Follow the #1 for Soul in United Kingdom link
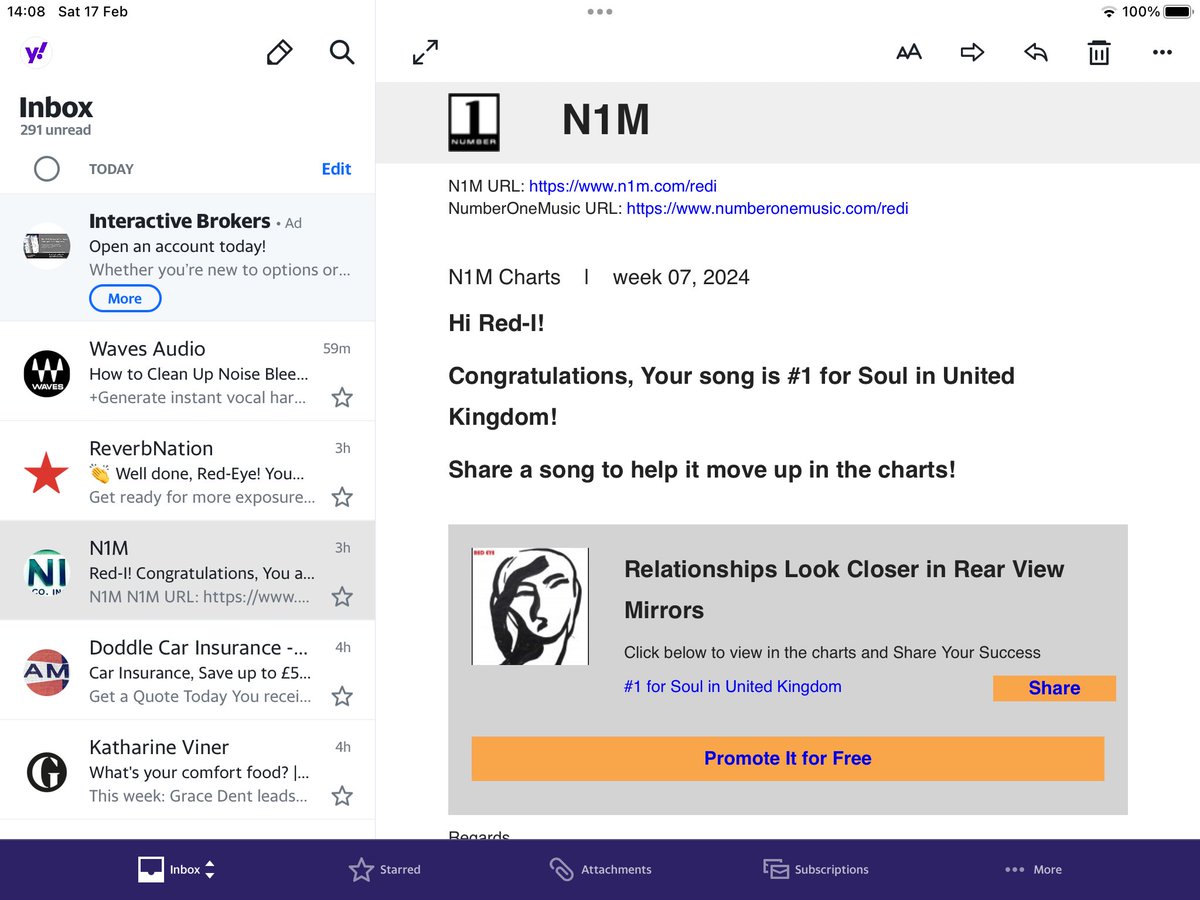 coord(732,687)
